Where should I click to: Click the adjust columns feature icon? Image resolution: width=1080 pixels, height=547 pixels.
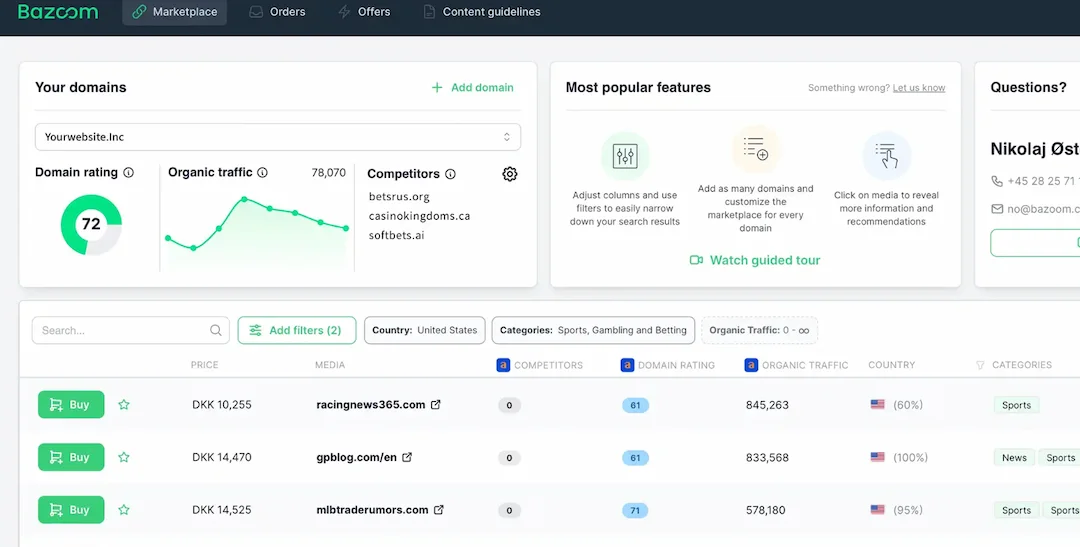pos(625,156)
